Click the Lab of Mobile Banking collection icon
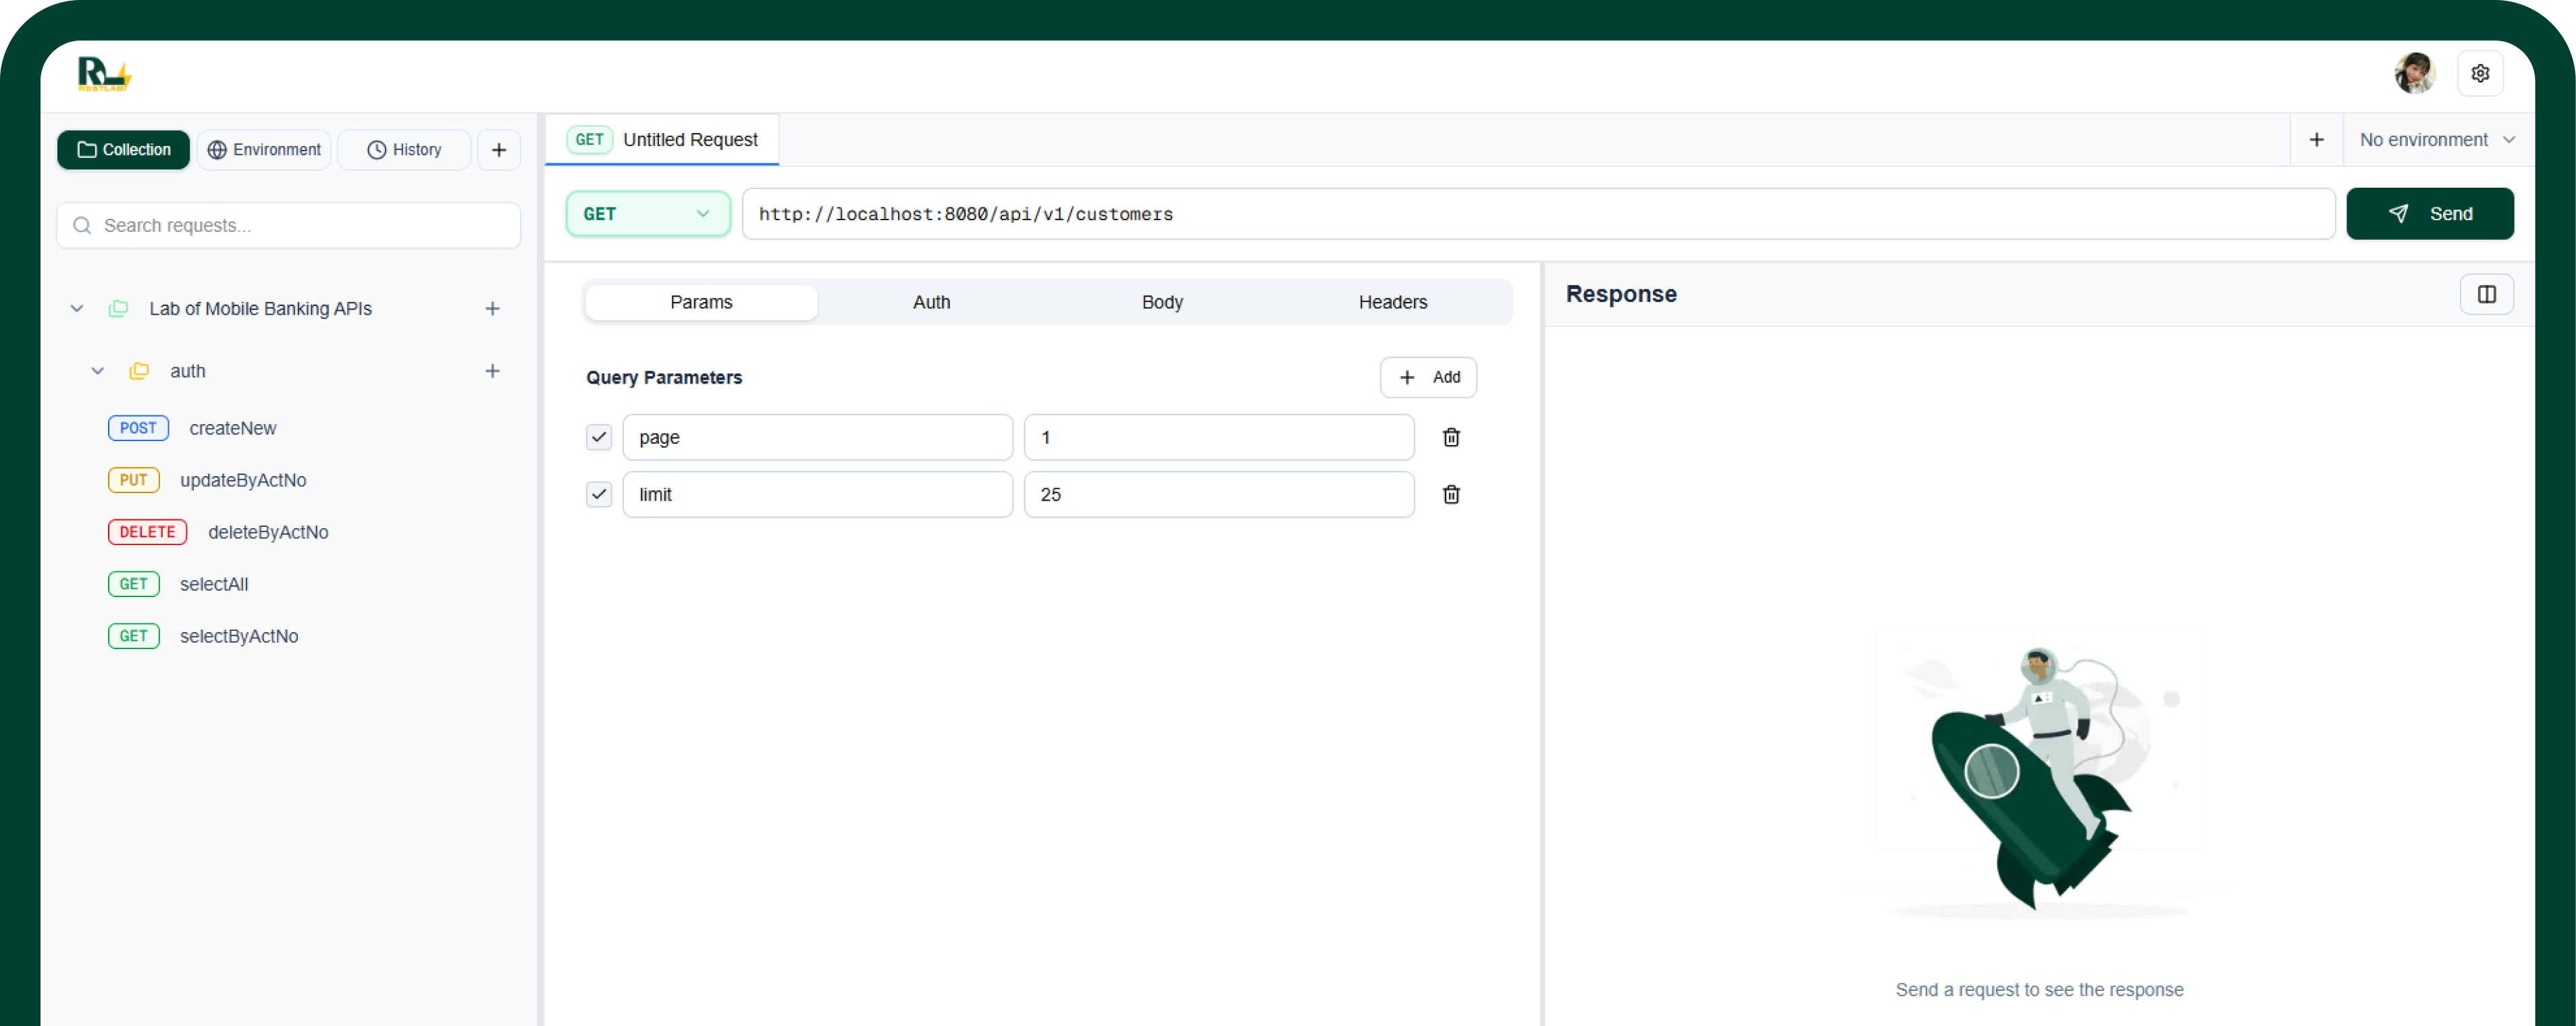 pyautogui.click(x=118, y=309)
